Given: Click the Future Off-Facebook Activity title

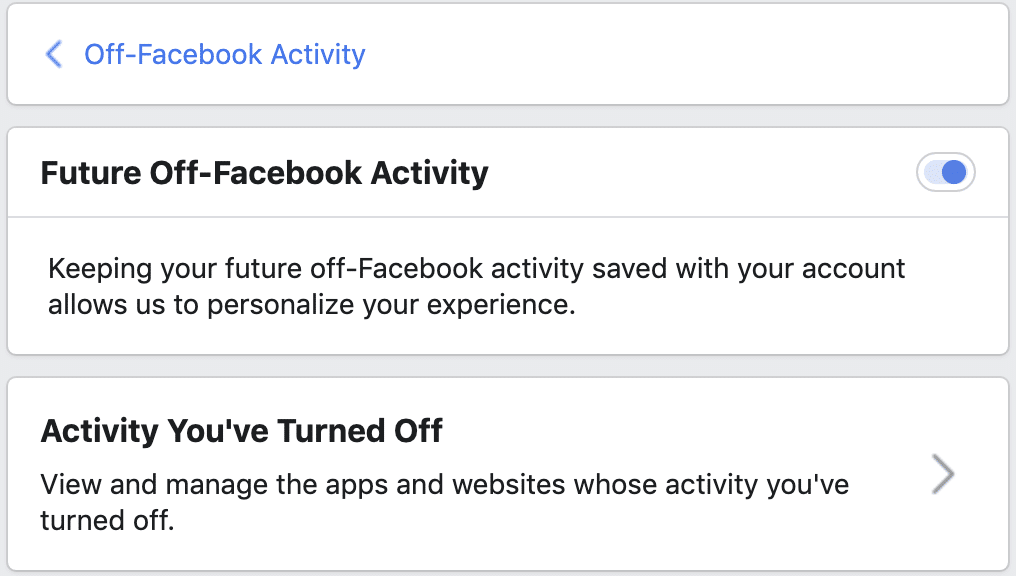Looking at the screenshot, I should click(x=264, y=173).
